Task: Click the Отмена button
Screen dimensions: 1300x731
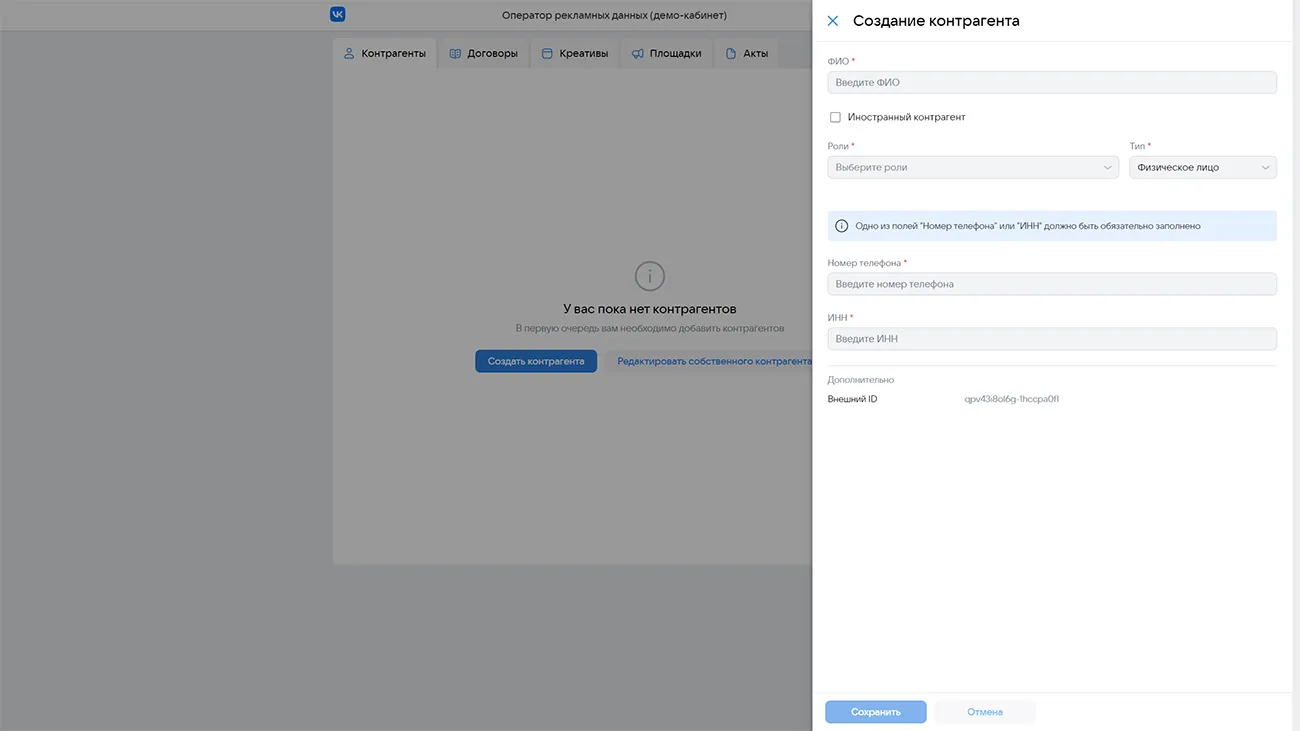Action: [984, 712]
